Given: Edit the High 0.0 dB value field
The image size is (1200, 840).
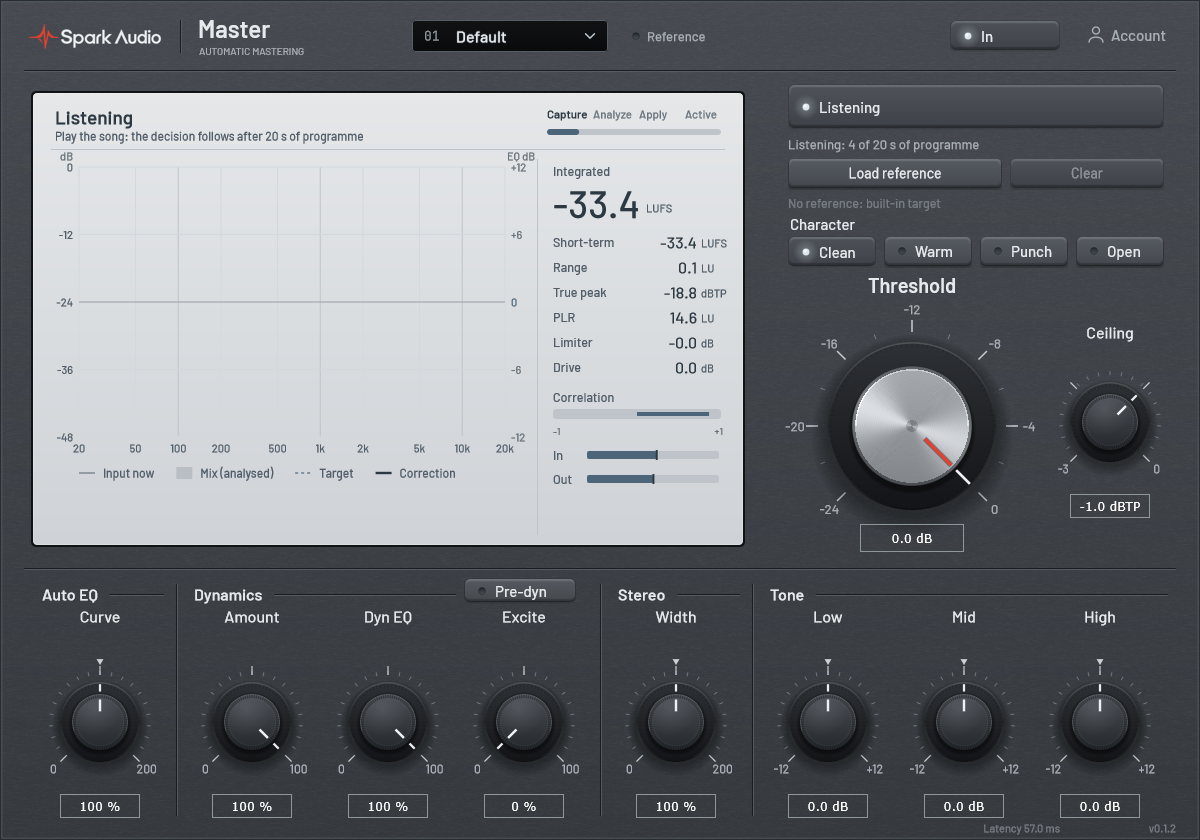Looking at the screenshot, I should click(1100, 806).
